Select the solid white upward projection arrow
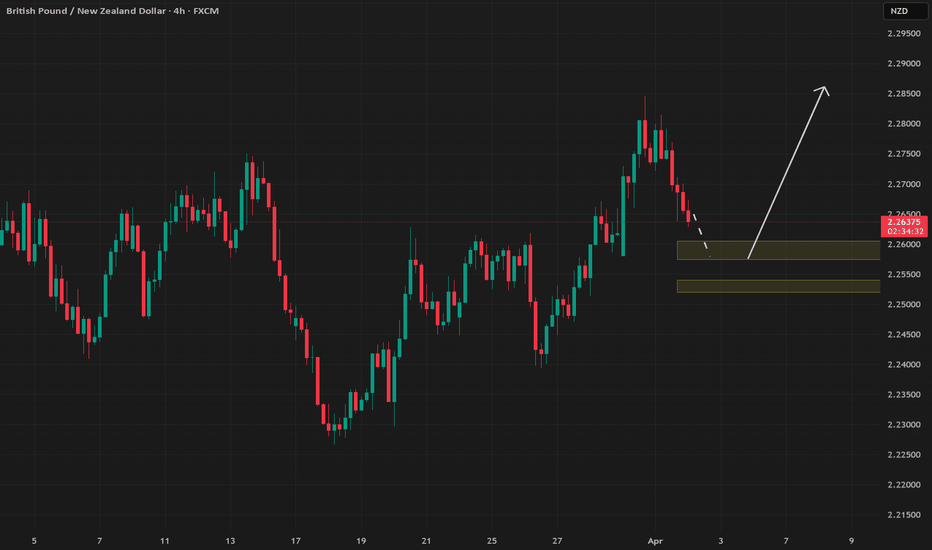This screenshot has width=932, height=550. pos(786,172)
